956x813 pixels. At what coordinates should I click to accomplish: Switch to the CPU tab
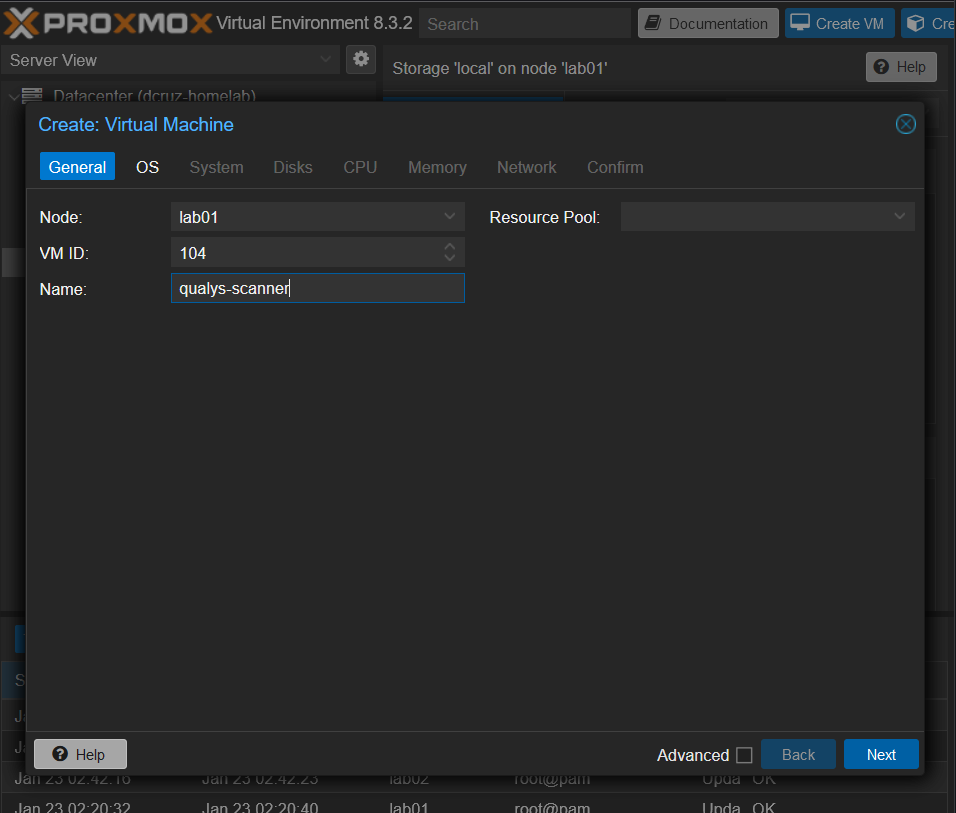point(360,167)
